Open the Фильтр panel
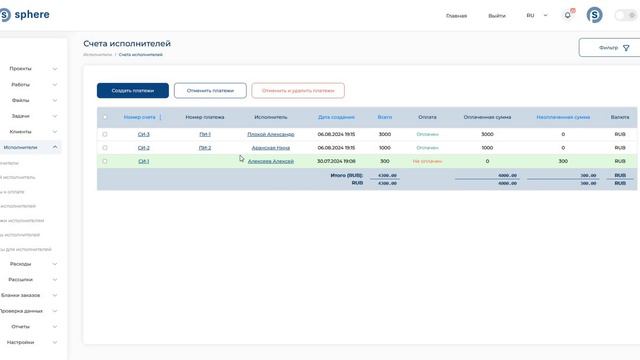The height and width of the screenshot is (360, 640). pyautogui.click(x=609, y=48)
